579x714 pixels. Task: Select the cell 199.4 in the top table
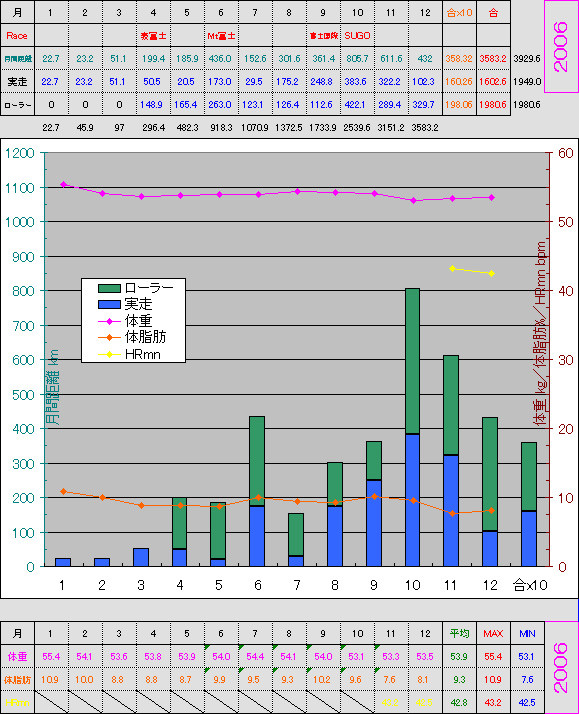[153, 59]
